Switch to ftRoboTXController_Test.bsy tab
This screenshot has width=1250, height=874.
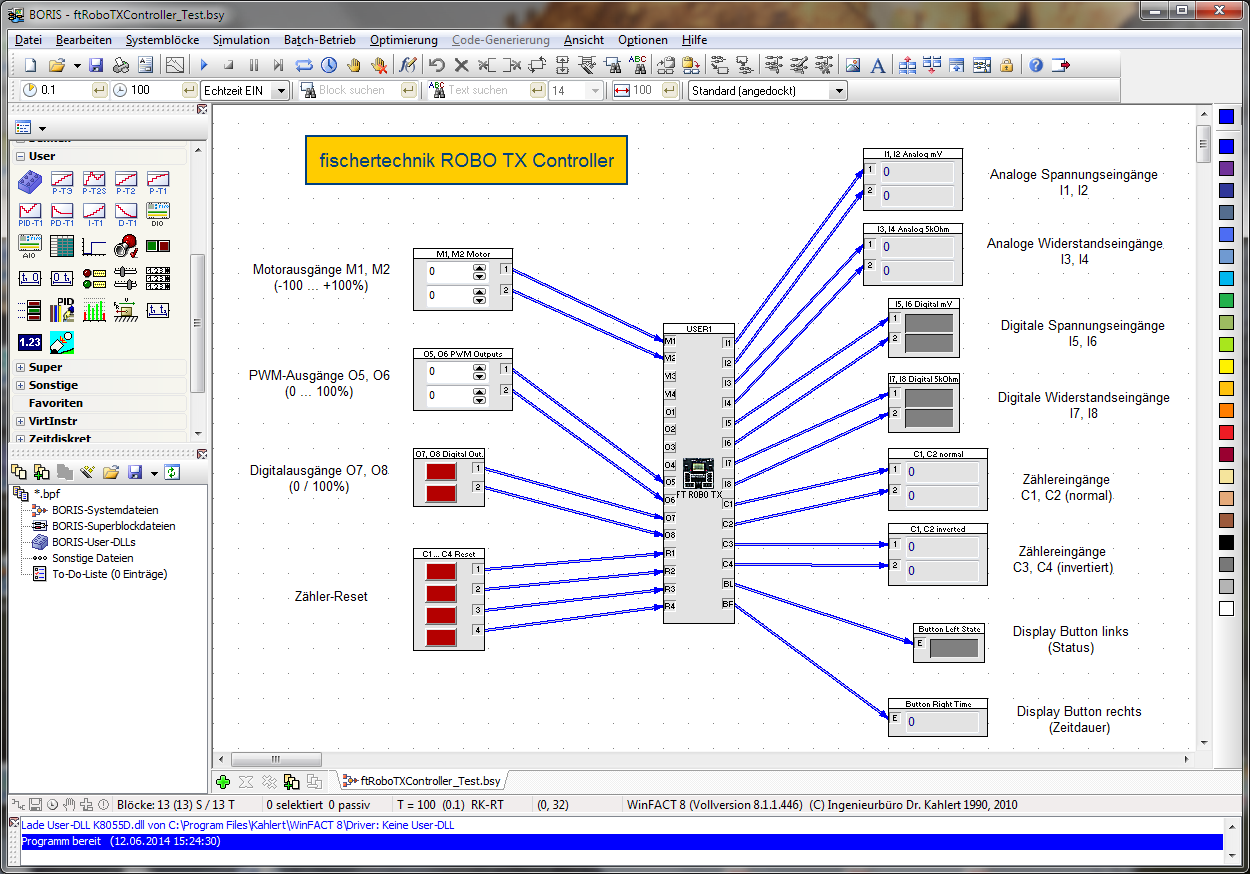tap(421, 781)
